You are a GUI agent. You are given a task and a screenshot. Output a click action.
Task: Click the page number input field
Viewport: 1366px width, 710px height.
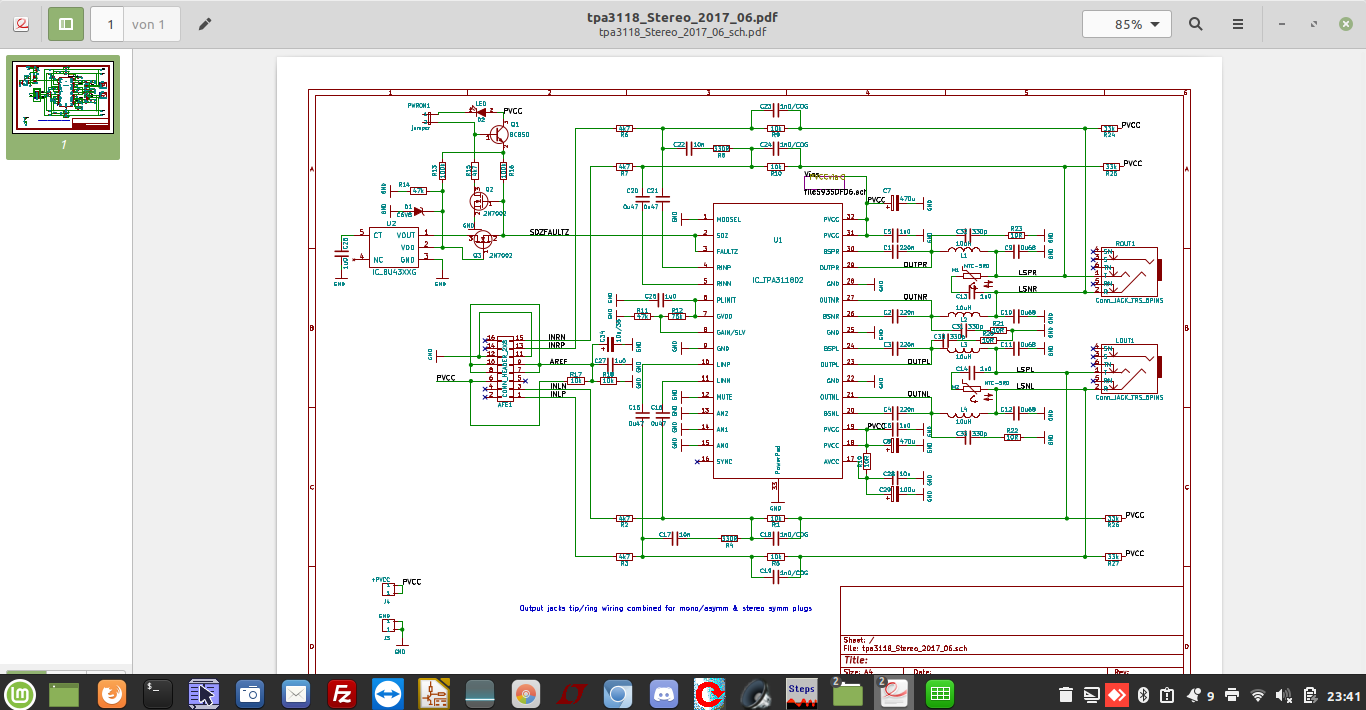point(110,24)
